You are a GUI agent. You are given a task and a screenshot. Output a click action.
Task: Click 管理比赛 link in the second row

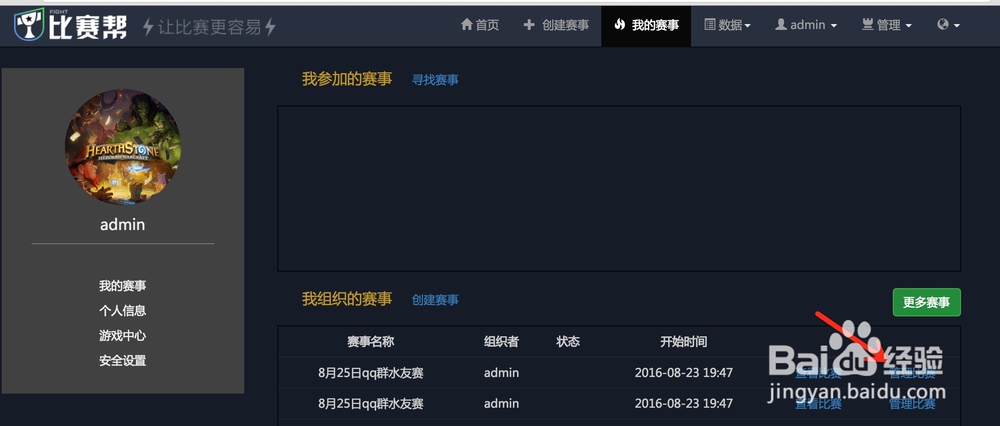[x=912, y=404]
